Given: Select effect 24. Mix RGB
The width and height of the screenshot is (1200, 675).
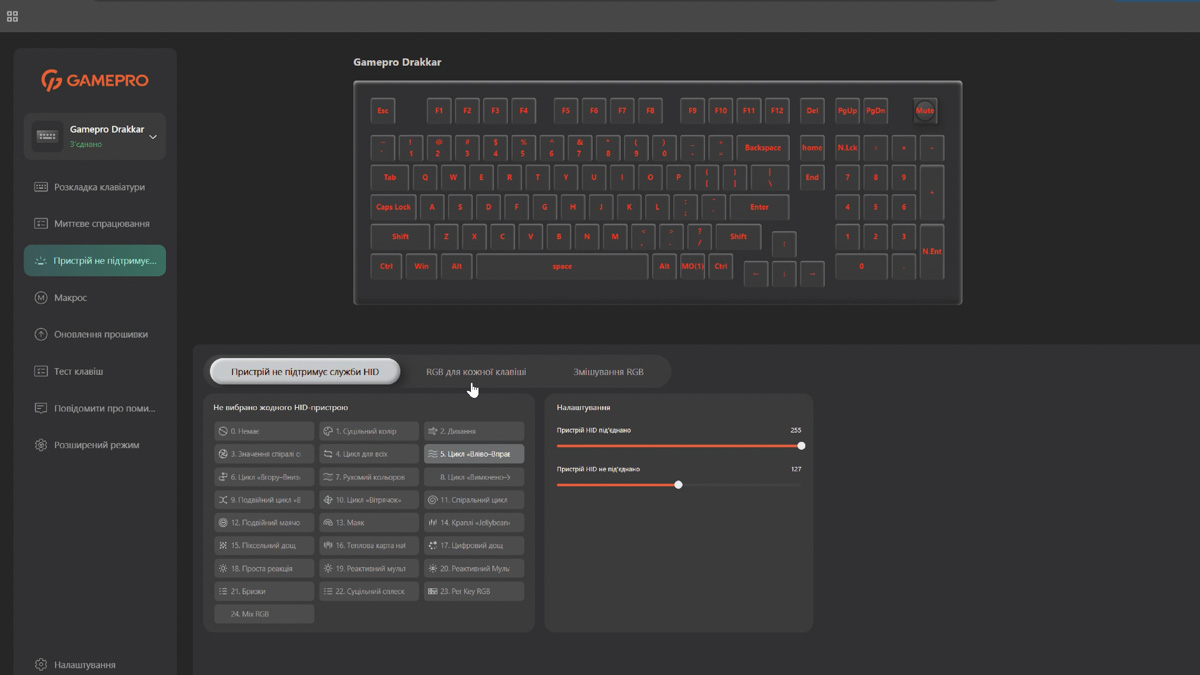Looking at the screenshot, I should [x=264, y=615].
